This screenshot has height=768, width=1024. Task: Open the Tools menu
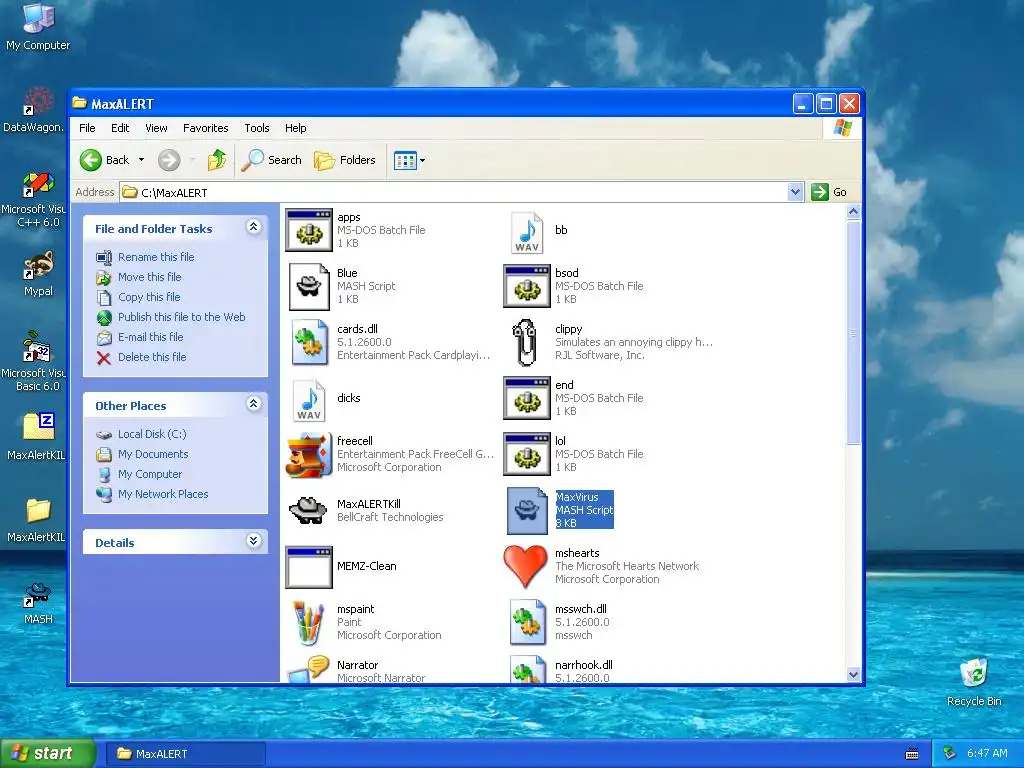point(257,128)
